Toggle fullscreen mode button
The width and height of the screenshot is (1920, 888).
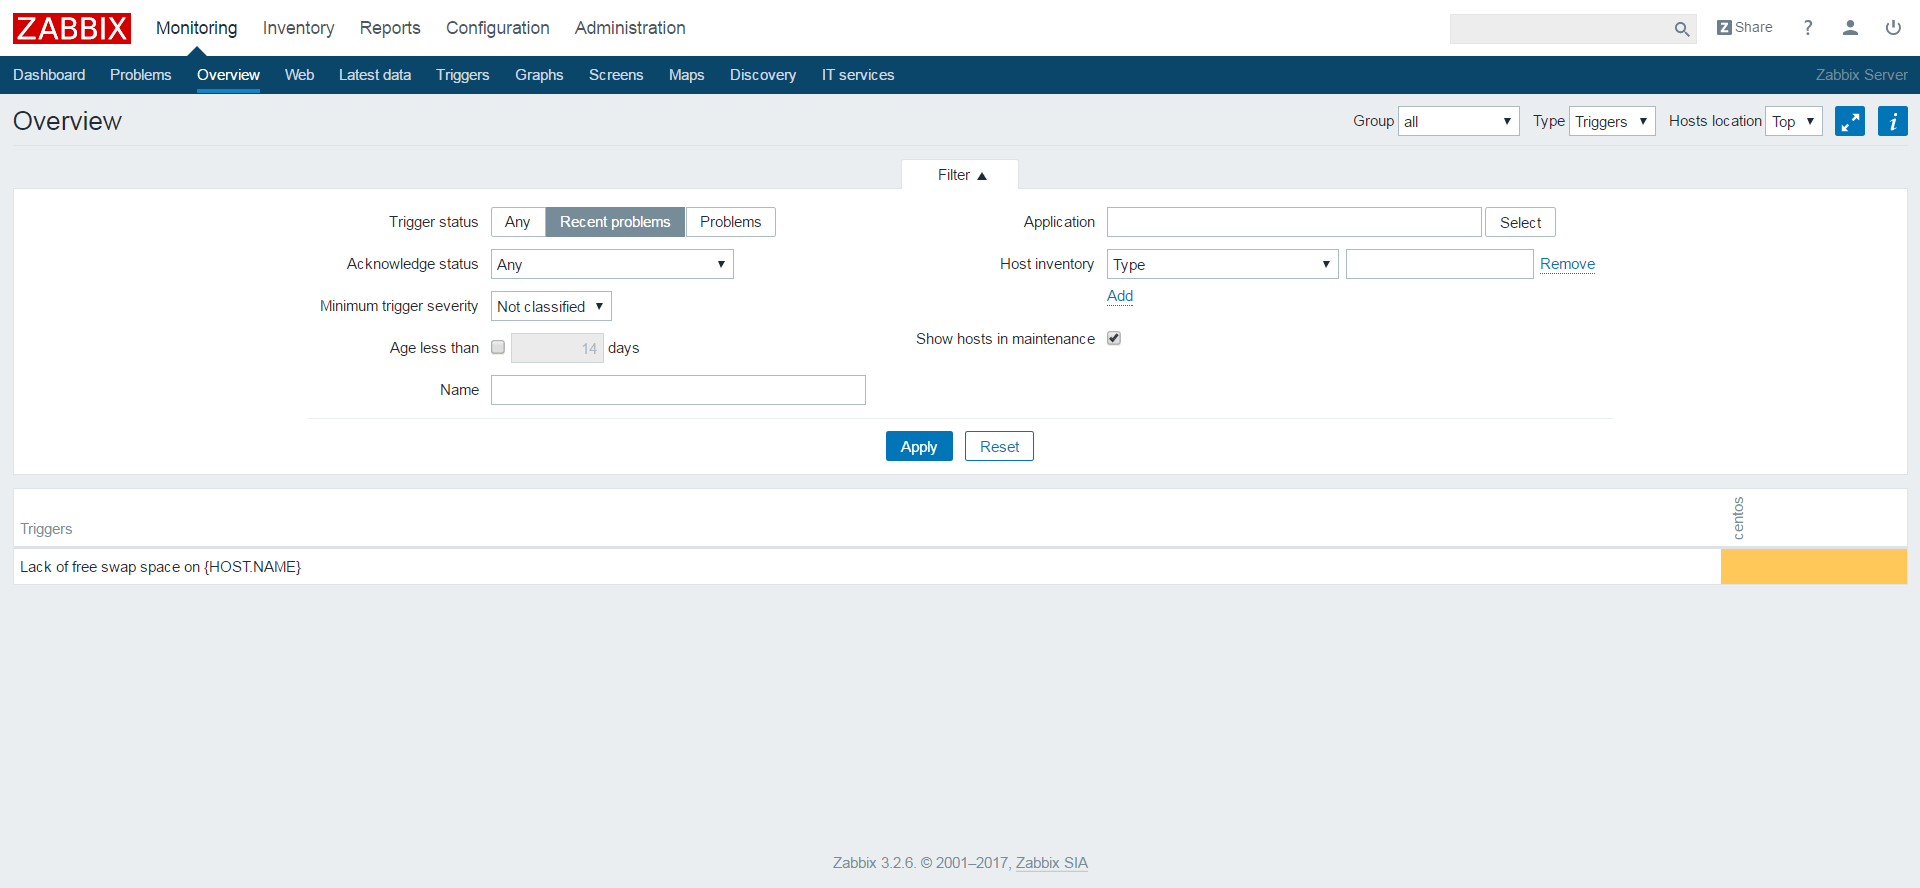pos(1850,121)
